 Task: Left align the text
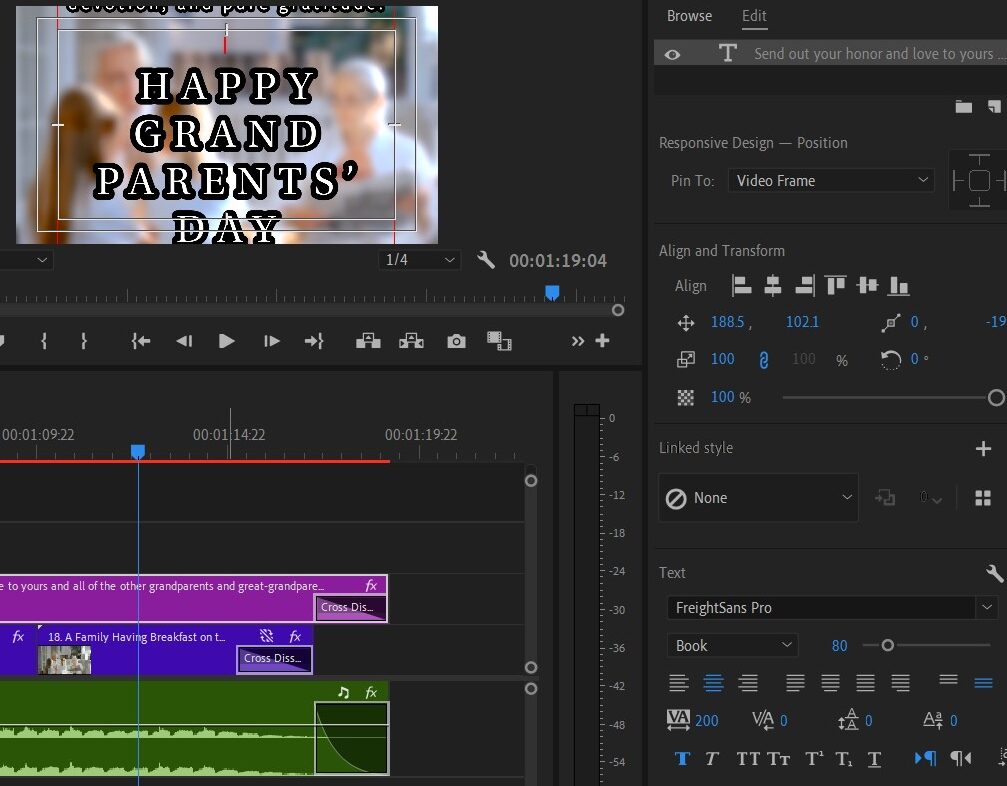pos(678,683)
